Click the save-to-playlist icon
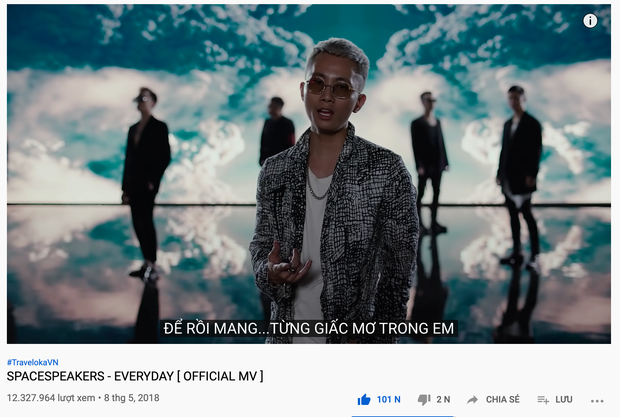The image size is (620, 417). 543,400
